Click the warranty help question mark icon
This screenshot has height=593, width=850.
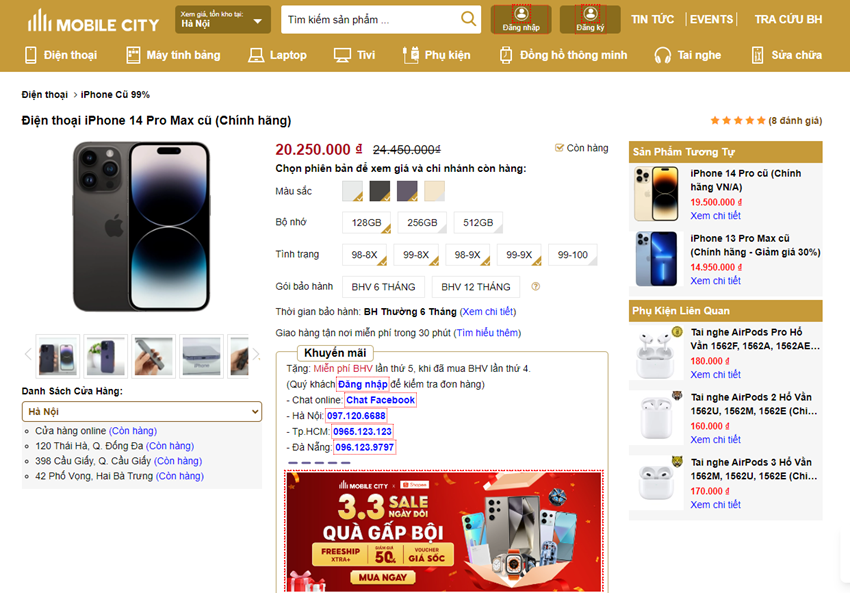pos(536,287)
